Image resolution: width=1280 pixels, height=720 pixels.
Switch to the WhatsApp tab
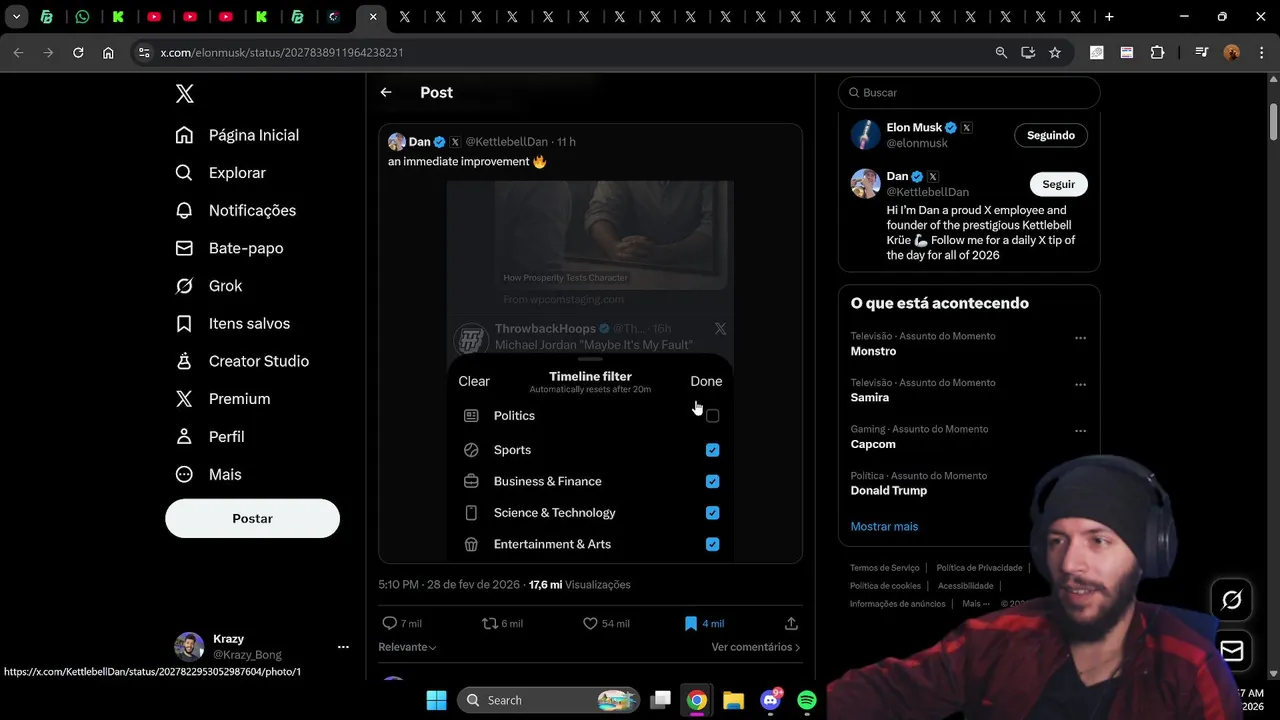pyautogui.click(x=82, y=17)
